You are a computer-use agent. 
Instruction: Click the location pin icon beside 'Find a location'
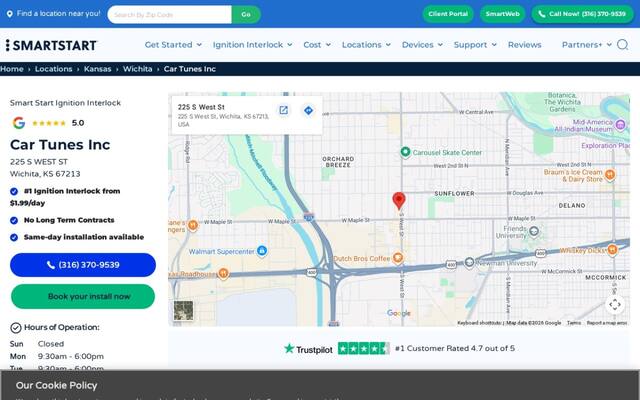coord(9,14)
